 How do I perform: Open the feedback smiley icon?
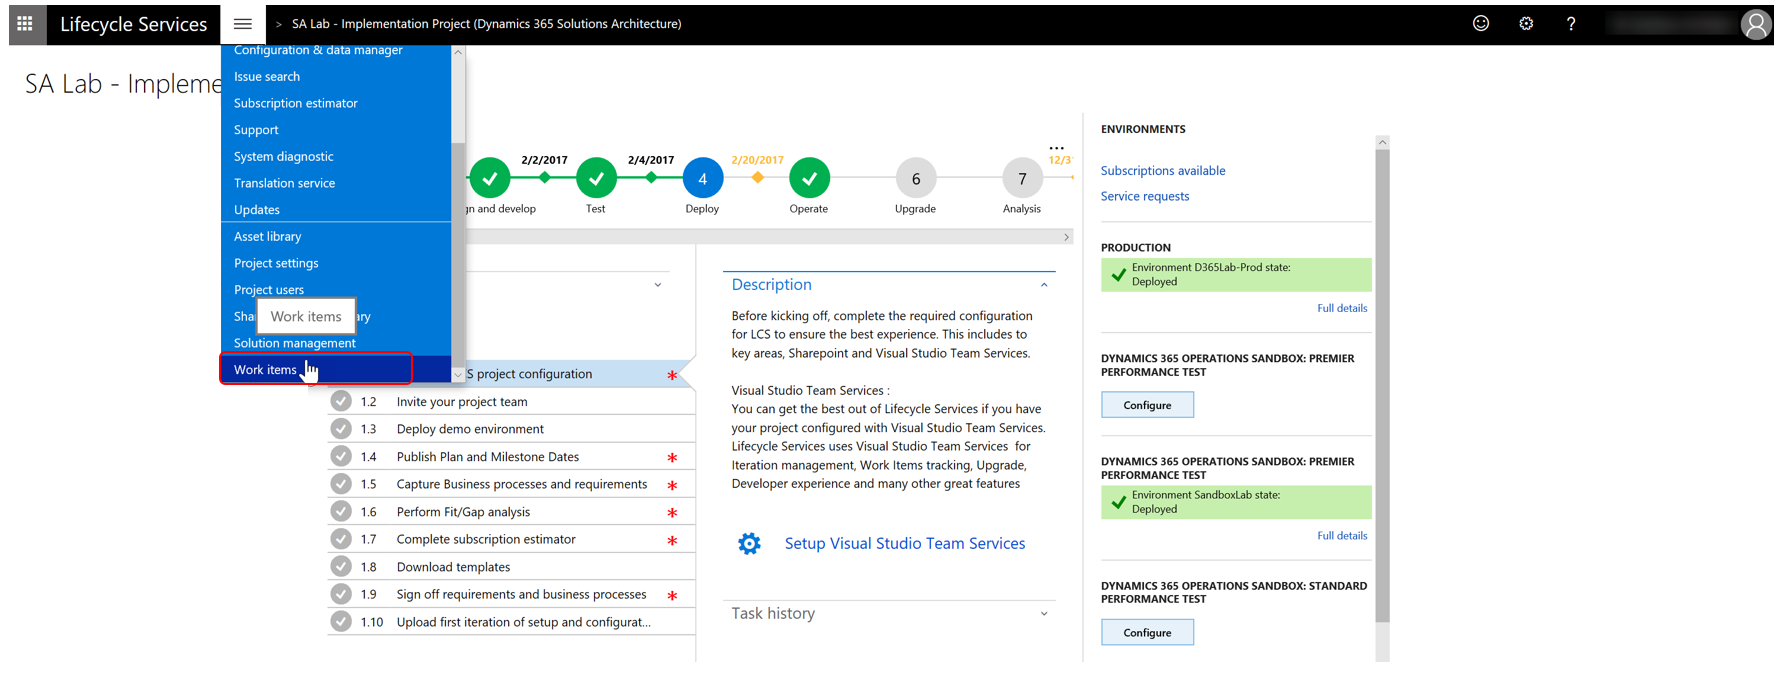1481,24
